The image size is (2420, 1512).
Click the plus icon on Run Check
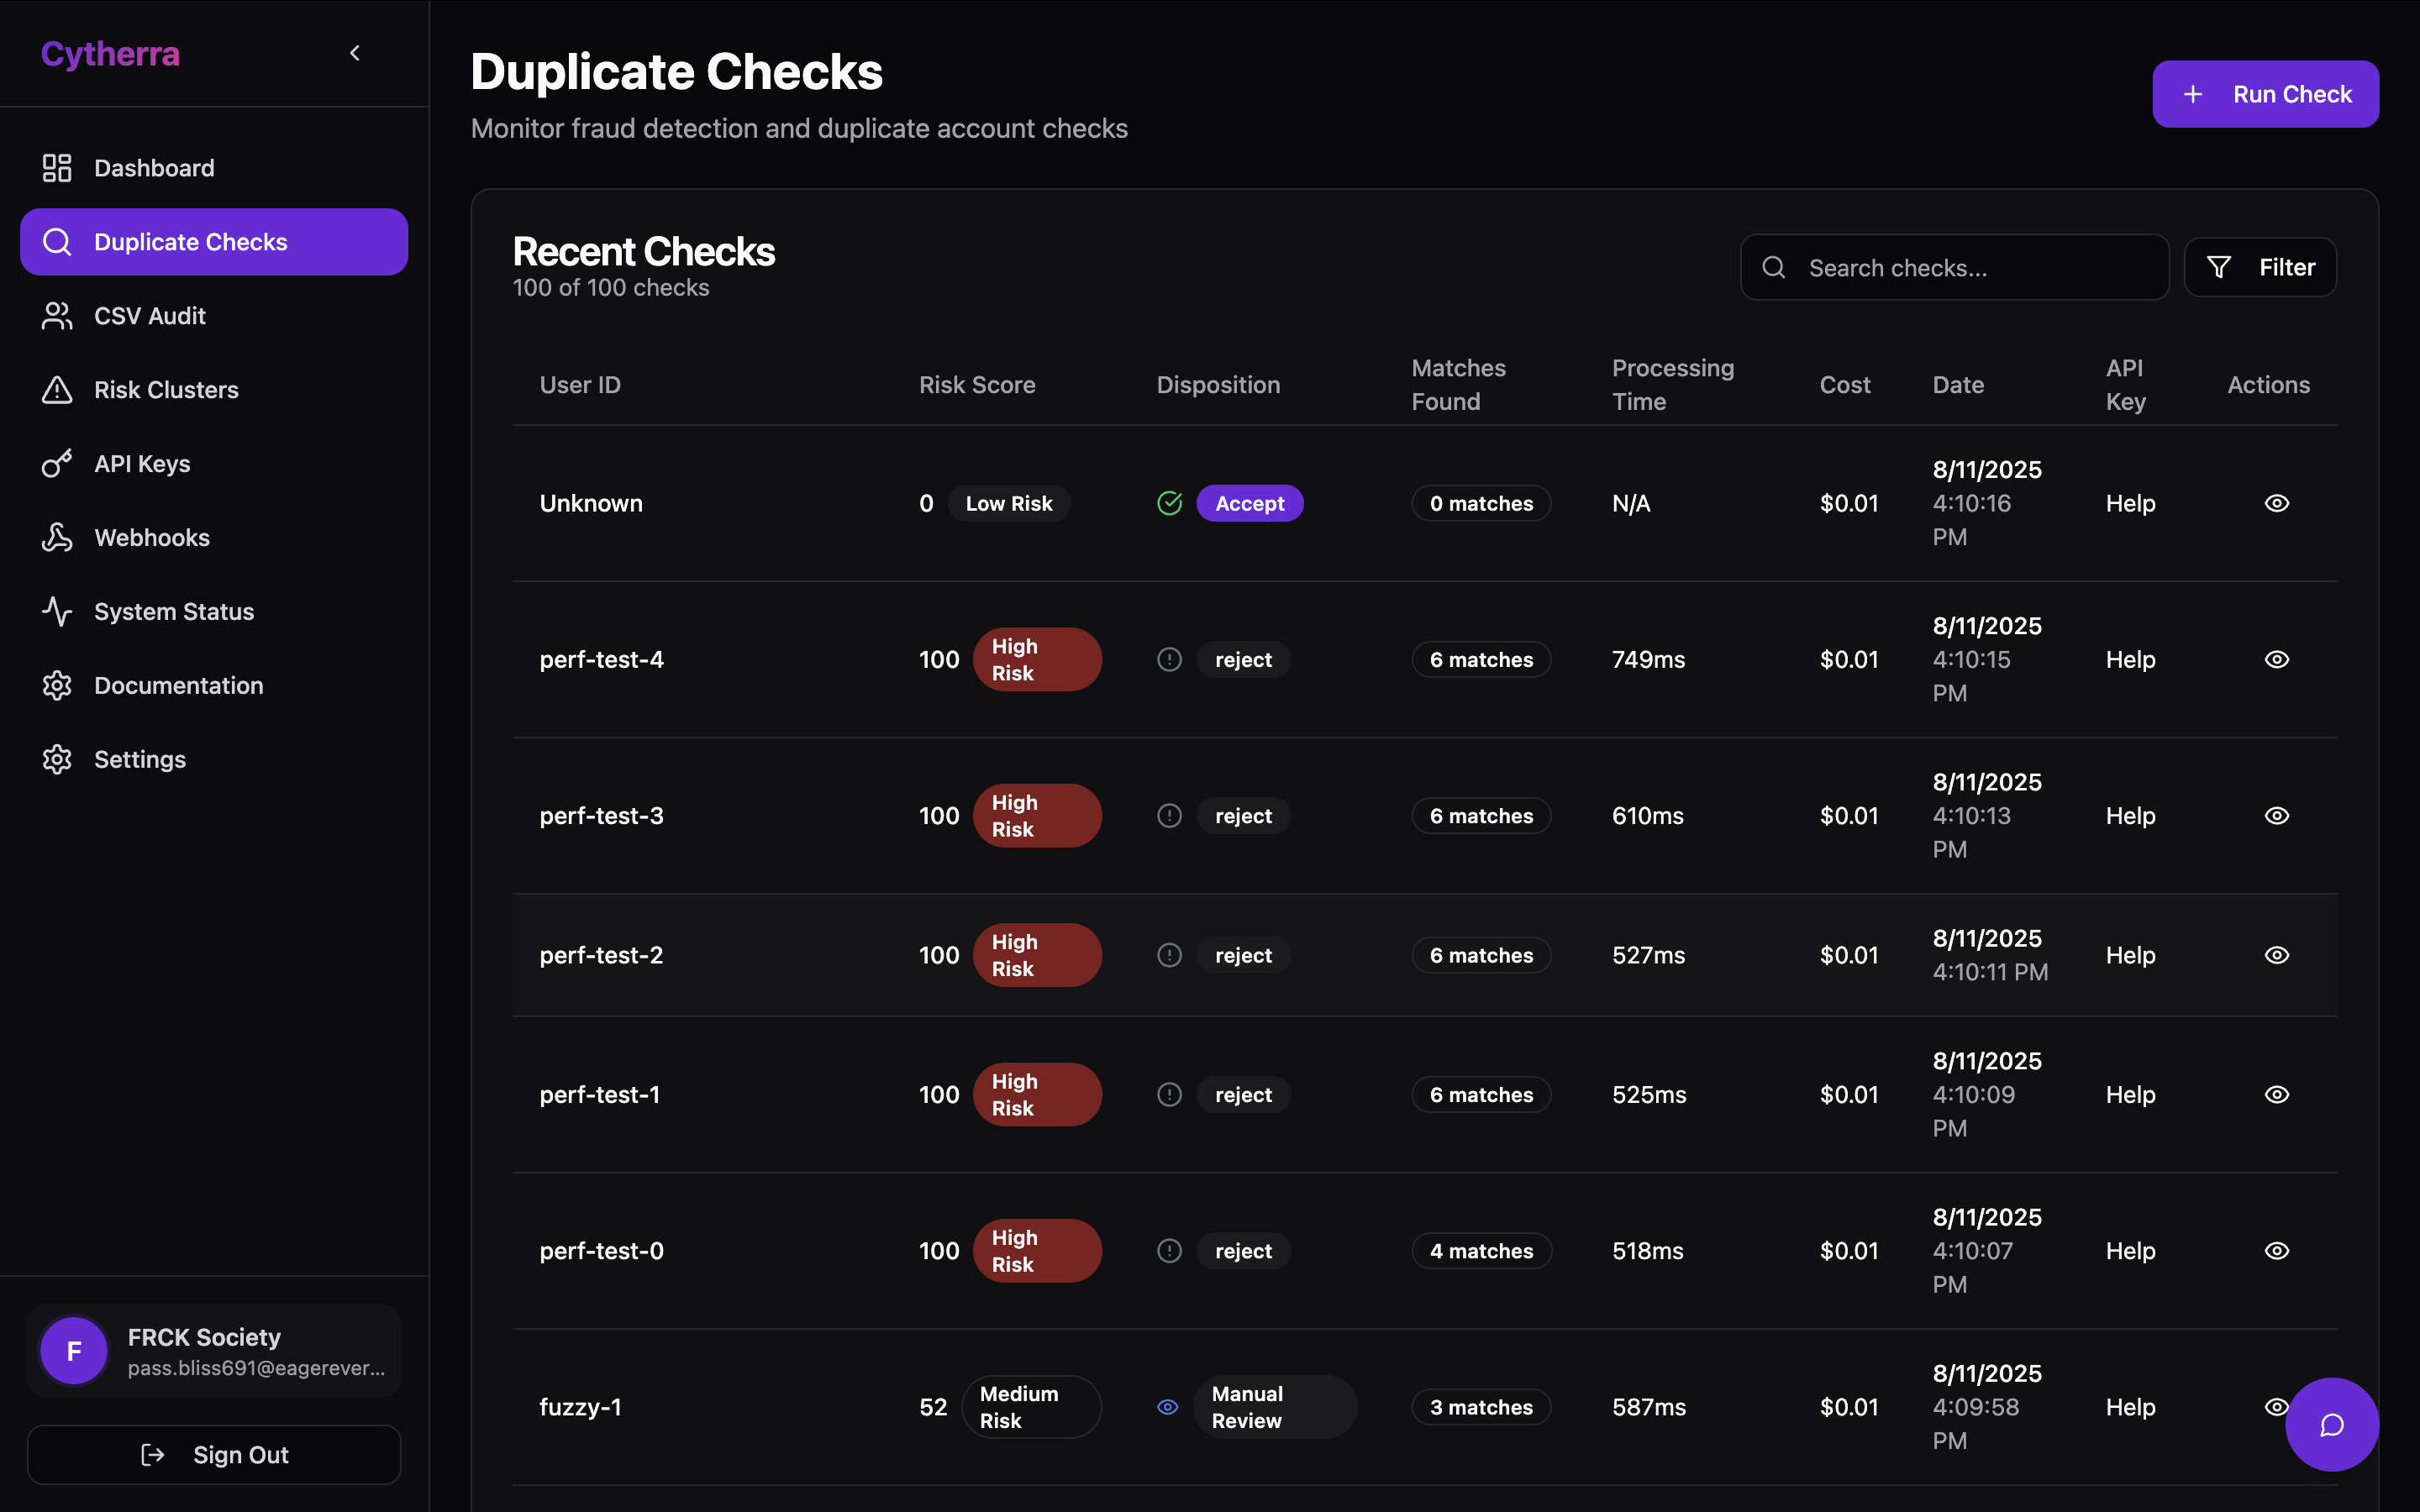click(2192, 94)
